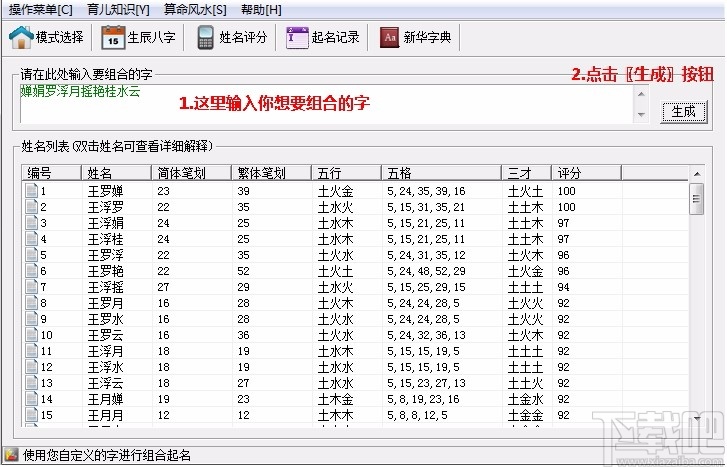Sort by the 姓名 column header

pos(116,173)
